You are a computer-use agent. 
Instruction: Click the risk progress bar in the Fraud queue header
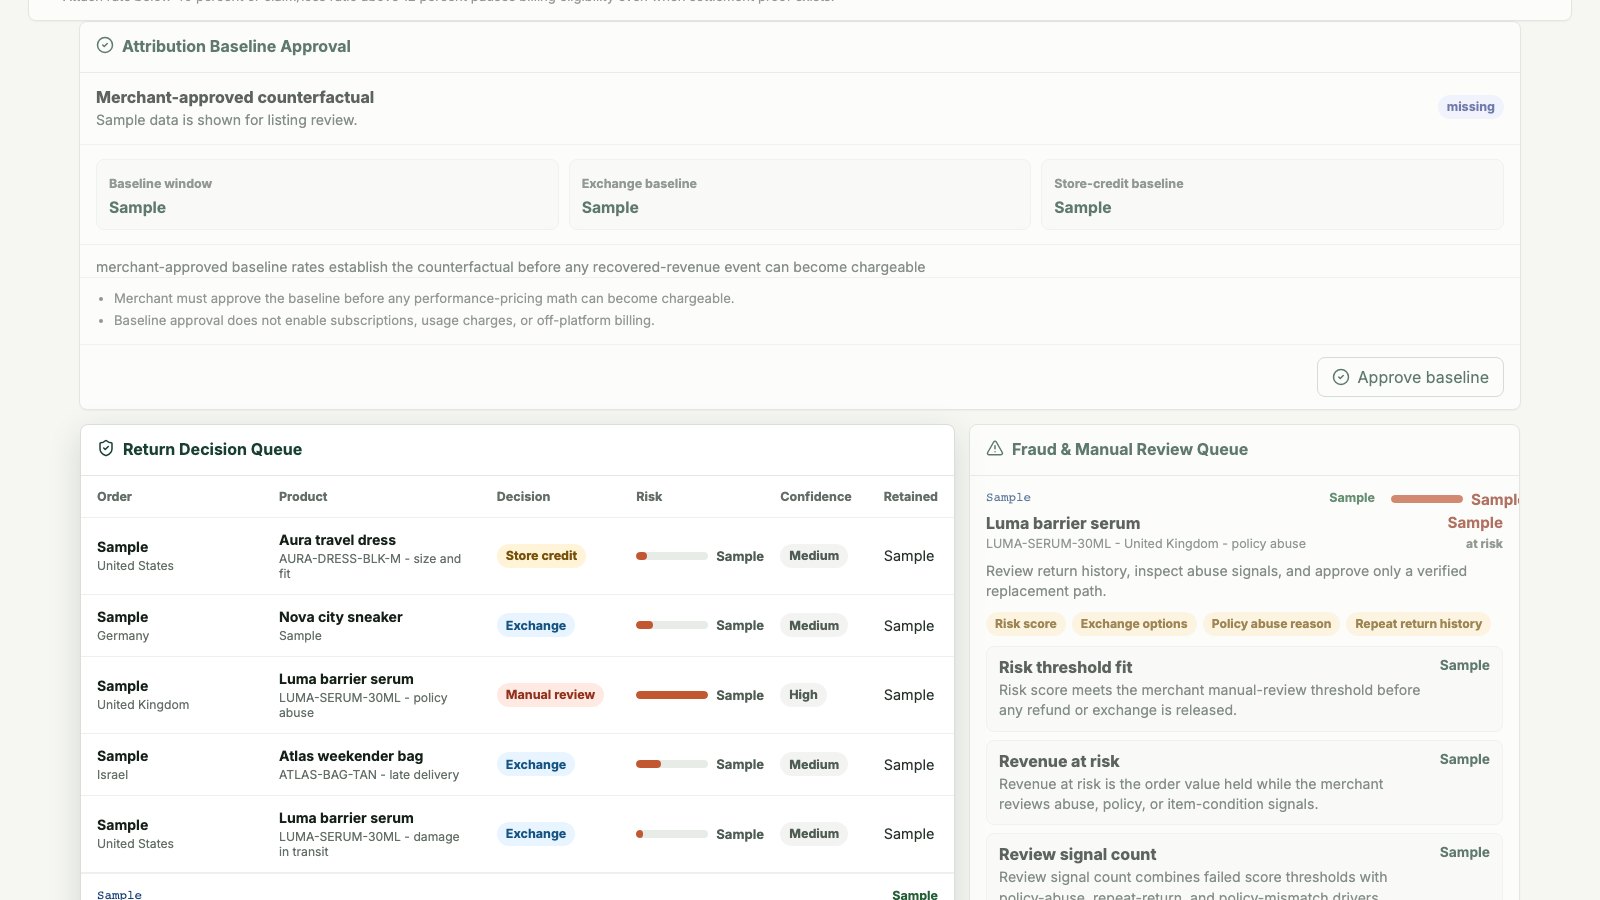click(x=1427, y=498)
